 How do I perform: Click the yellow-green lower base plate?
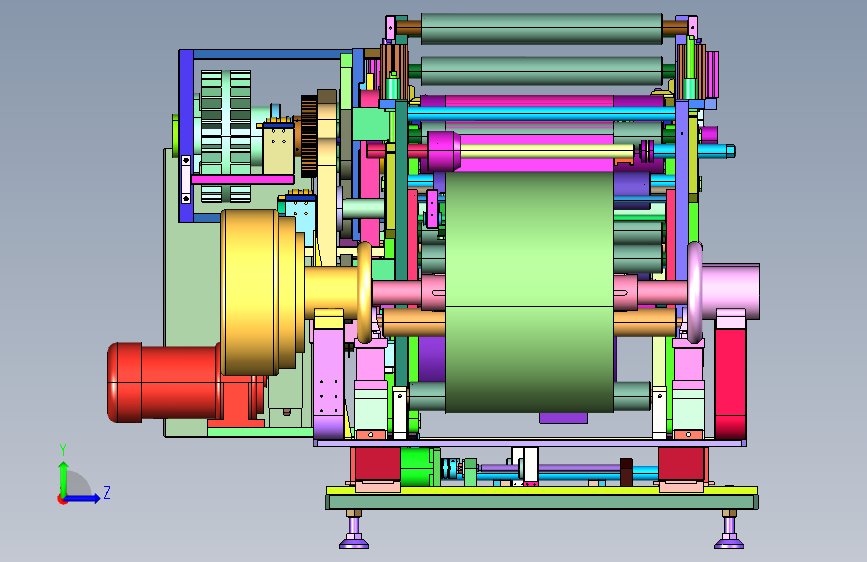tap(542, 491)
